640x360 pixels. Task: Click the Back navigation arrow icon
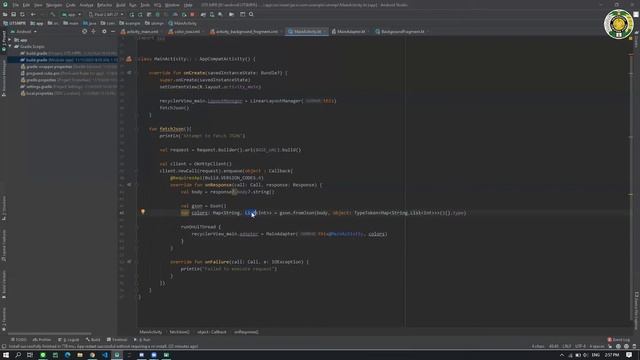click(x=33, y=14)
